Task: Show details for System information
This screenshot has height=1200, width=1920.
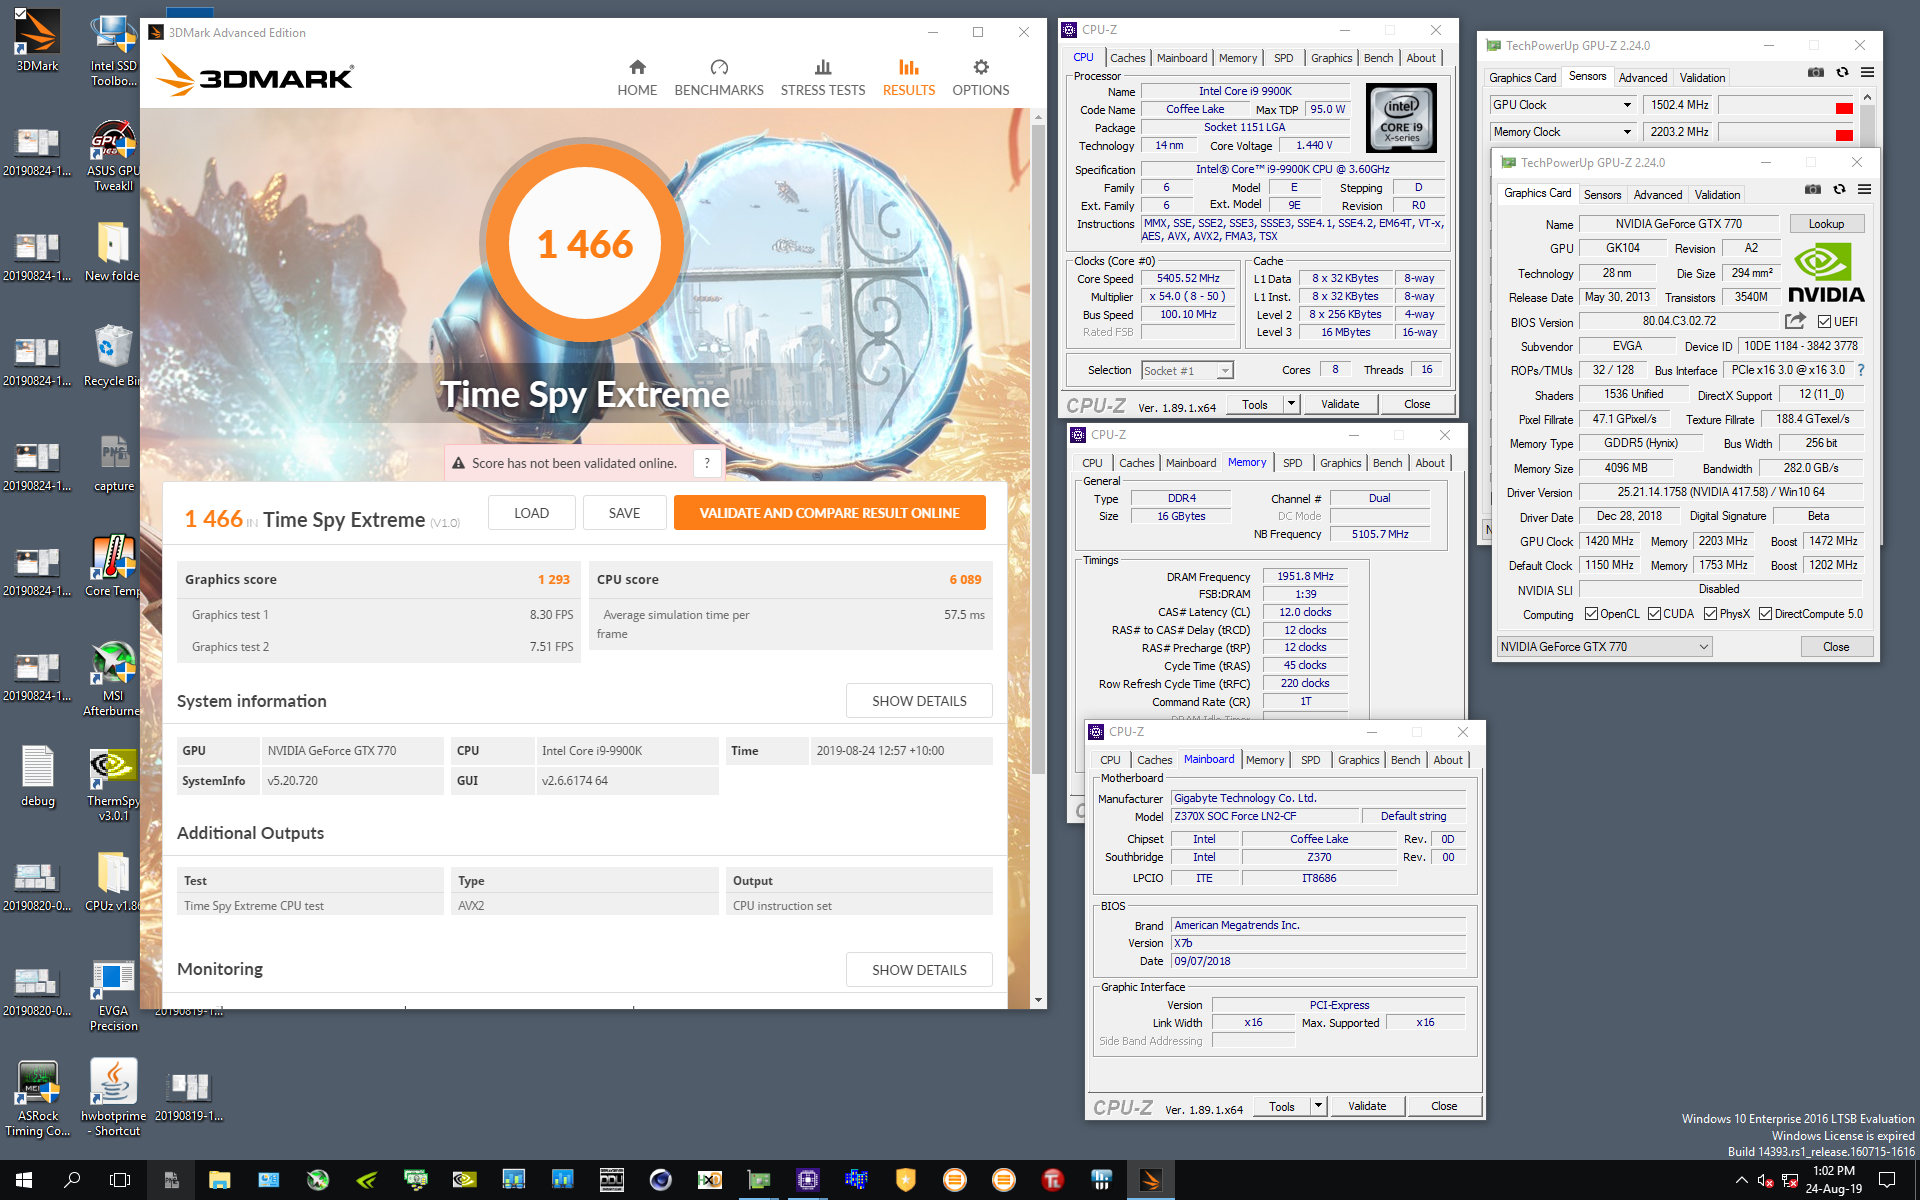Action: (x=919, y=701)
